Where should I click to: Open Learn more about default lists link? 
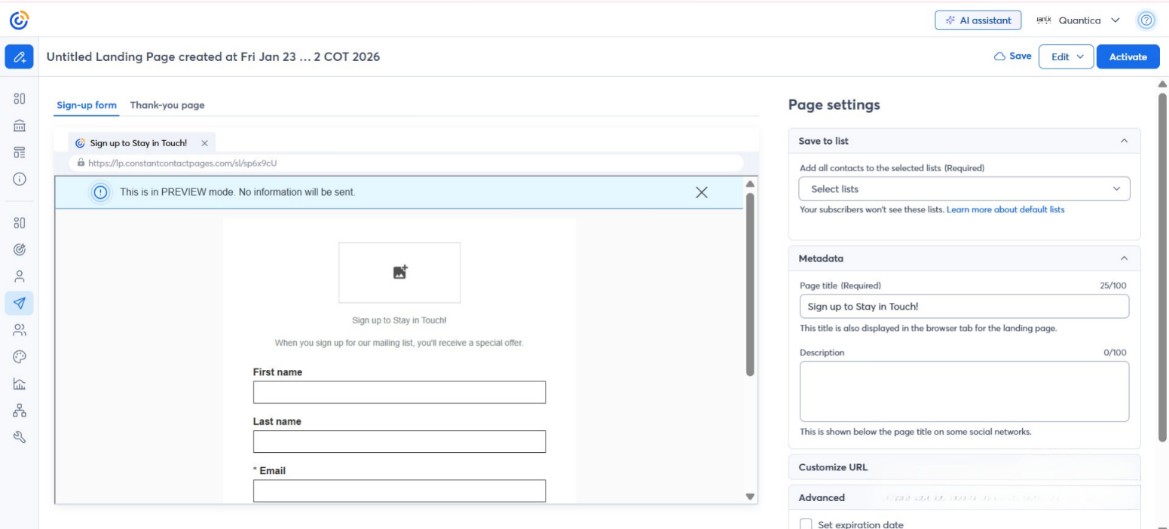[x=1005, y=210]
